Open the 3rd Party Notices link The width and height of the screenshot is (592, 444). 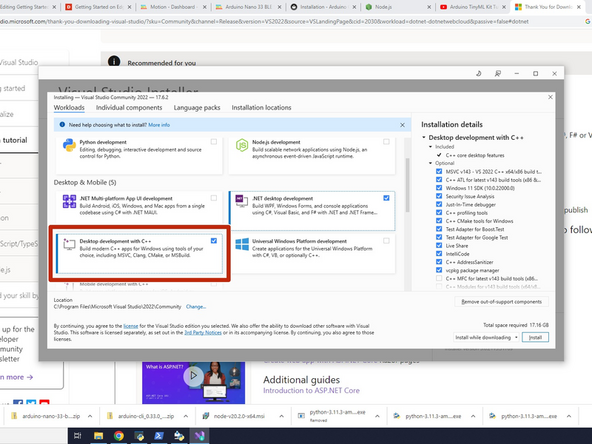pos(203,333)
